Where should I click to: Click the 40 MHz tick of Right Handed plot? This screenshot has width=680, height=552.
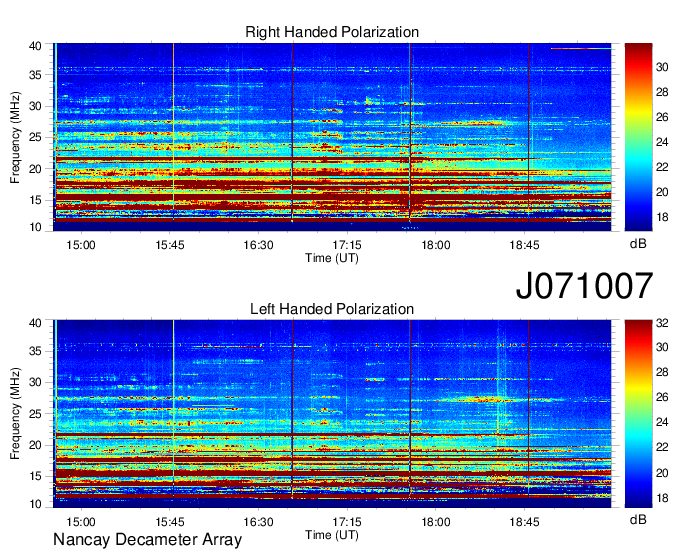point(35,46)
